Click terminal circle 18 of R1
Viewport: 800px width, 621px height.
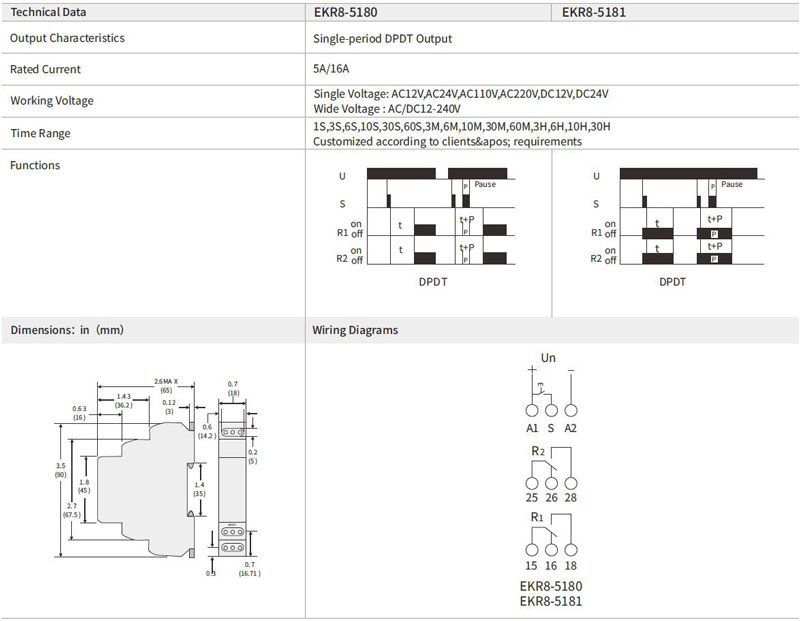pos(571,550)
